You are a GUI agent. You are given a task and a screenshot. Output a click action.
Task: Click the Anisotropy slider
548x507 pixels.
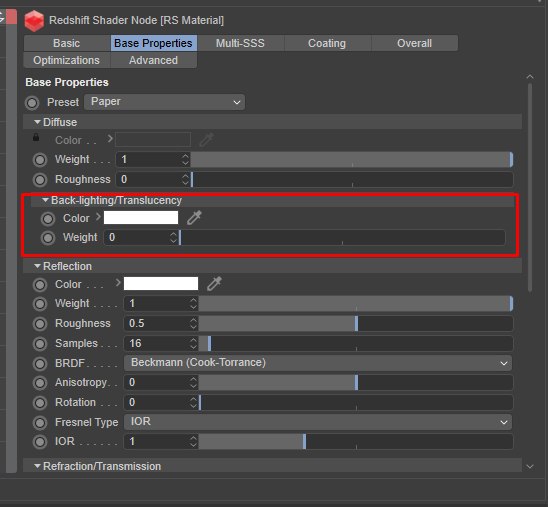(x=355, y=382)
